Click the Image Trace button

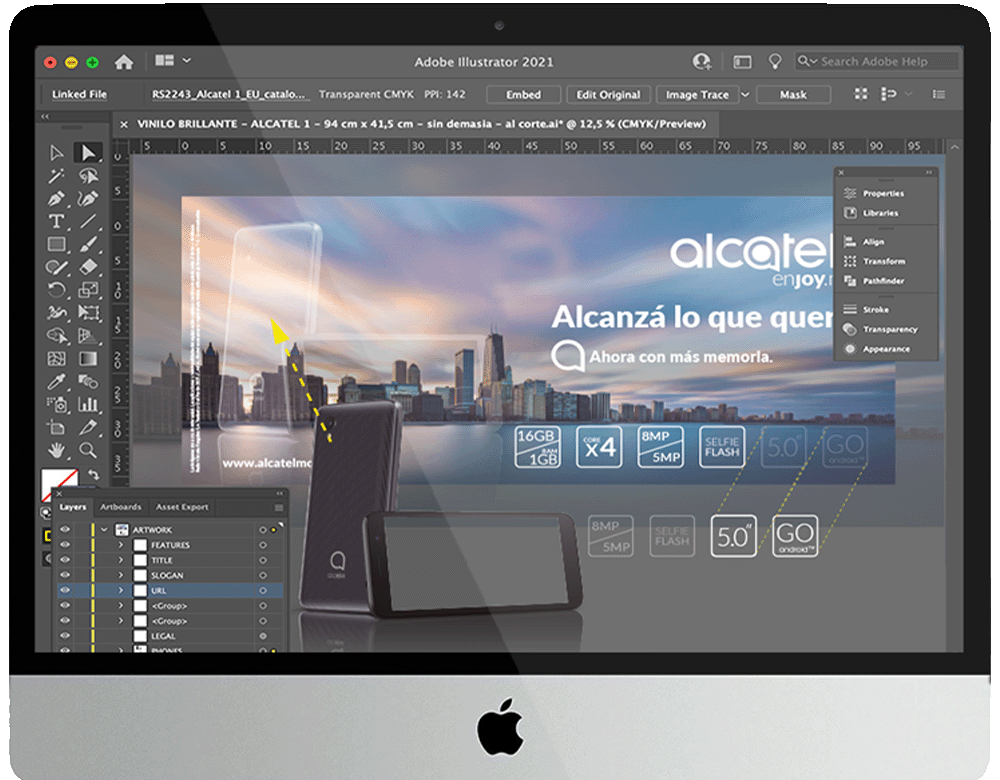pos(697,94)
